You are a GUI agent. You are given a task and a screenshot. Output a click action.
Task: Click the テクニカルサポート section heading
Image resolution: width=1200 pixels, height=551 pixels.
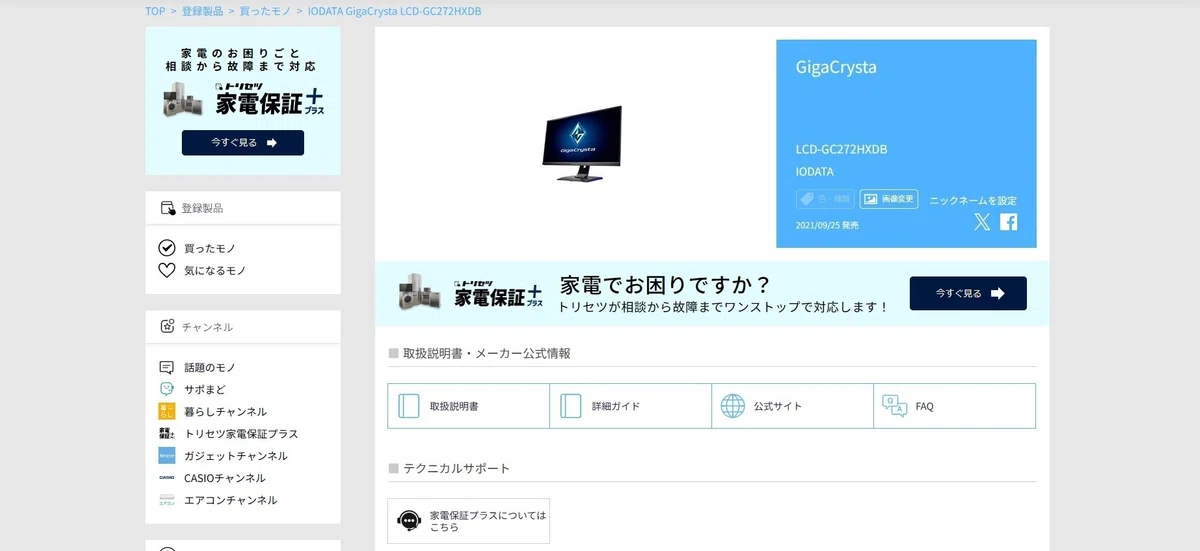point(456,468)
